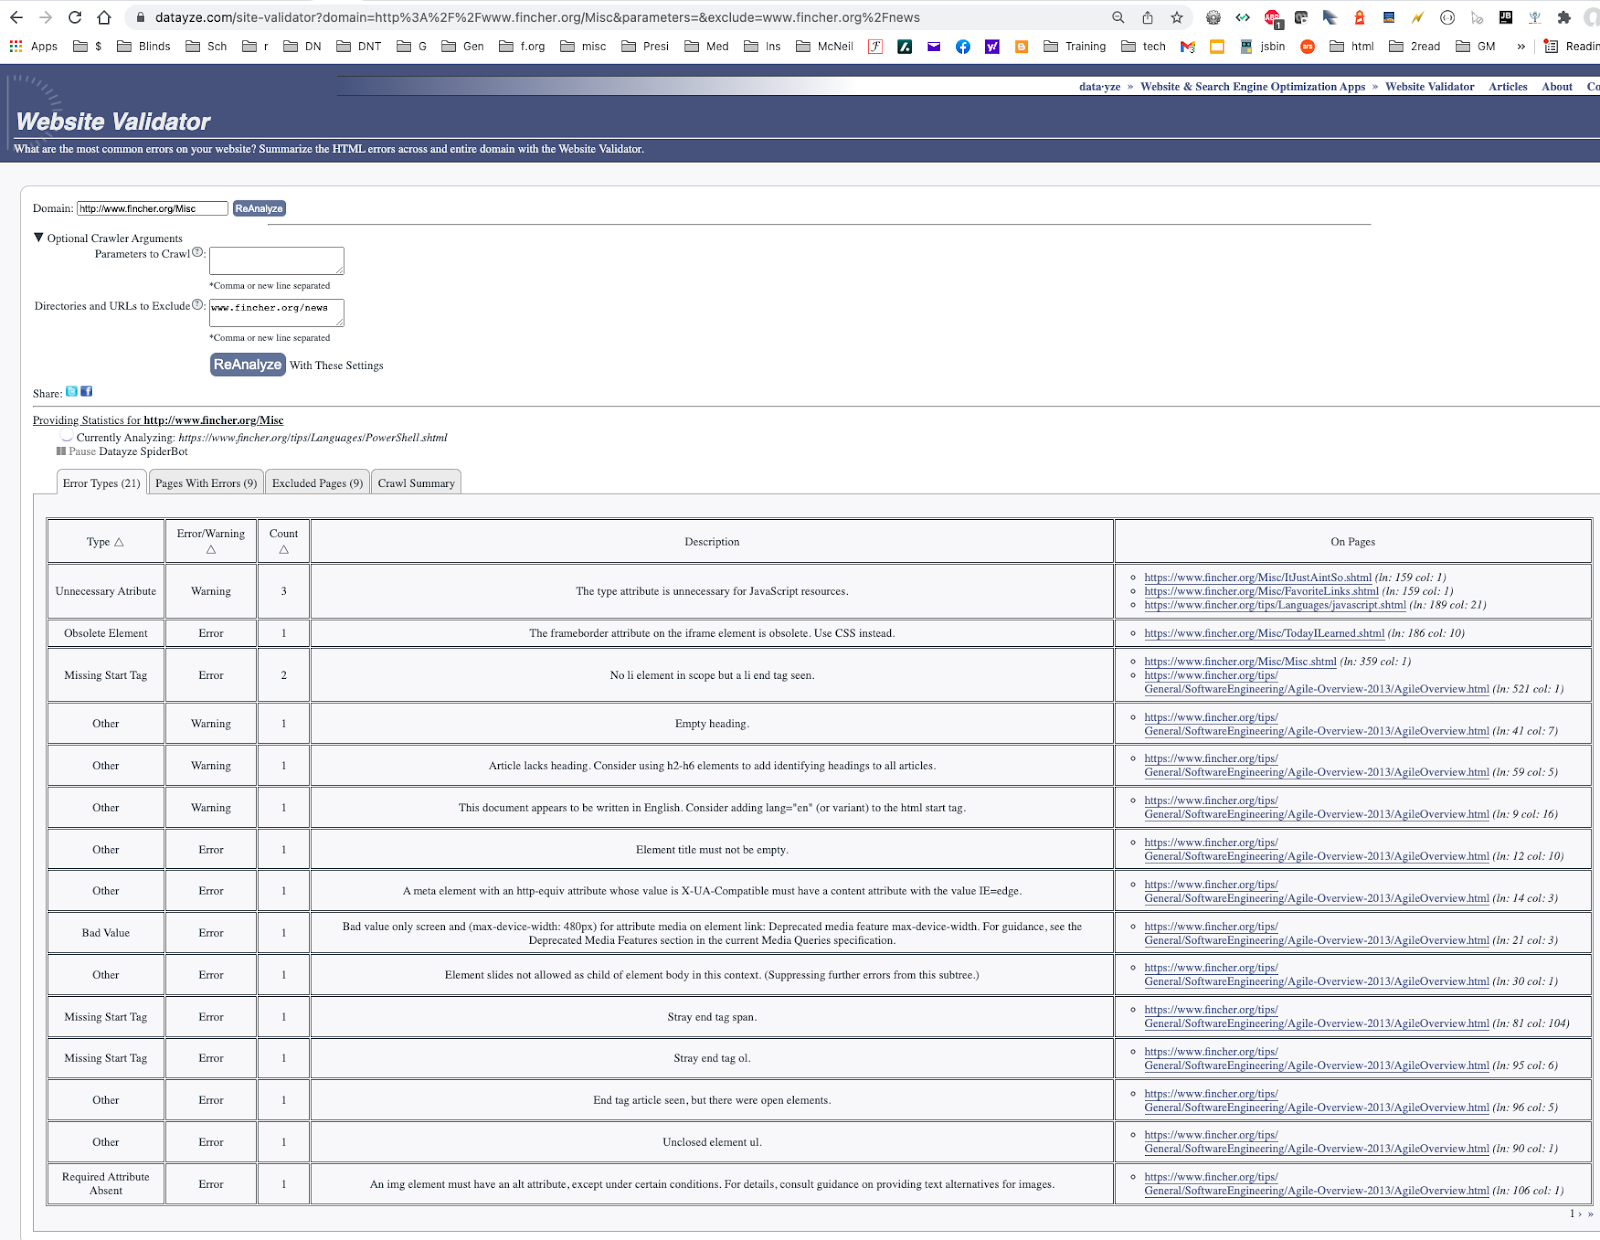Select the "Empty heading." description cell
The image size is (1600, 1240).
pyautogui.click(x=712, y=723)
